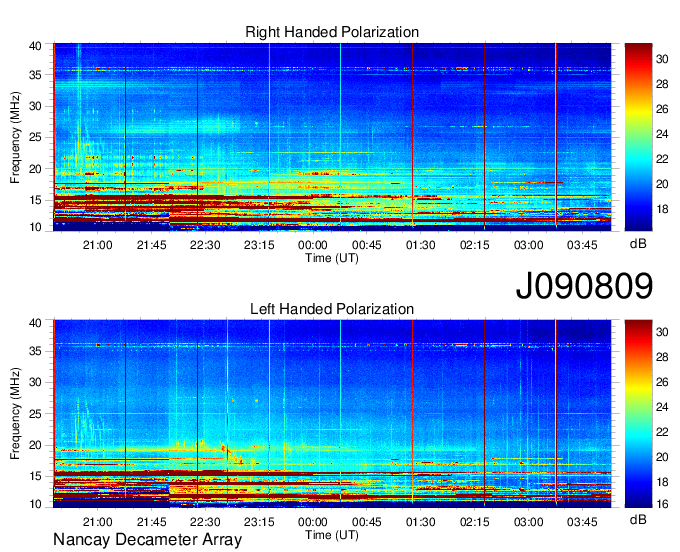Click the dB label under Left Handed colorbar

click(638, 519)
